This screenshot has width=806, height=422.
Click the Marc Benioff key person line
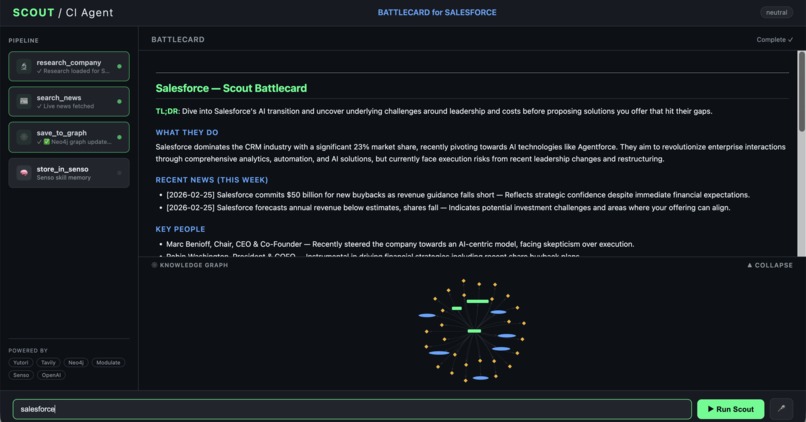400,244
